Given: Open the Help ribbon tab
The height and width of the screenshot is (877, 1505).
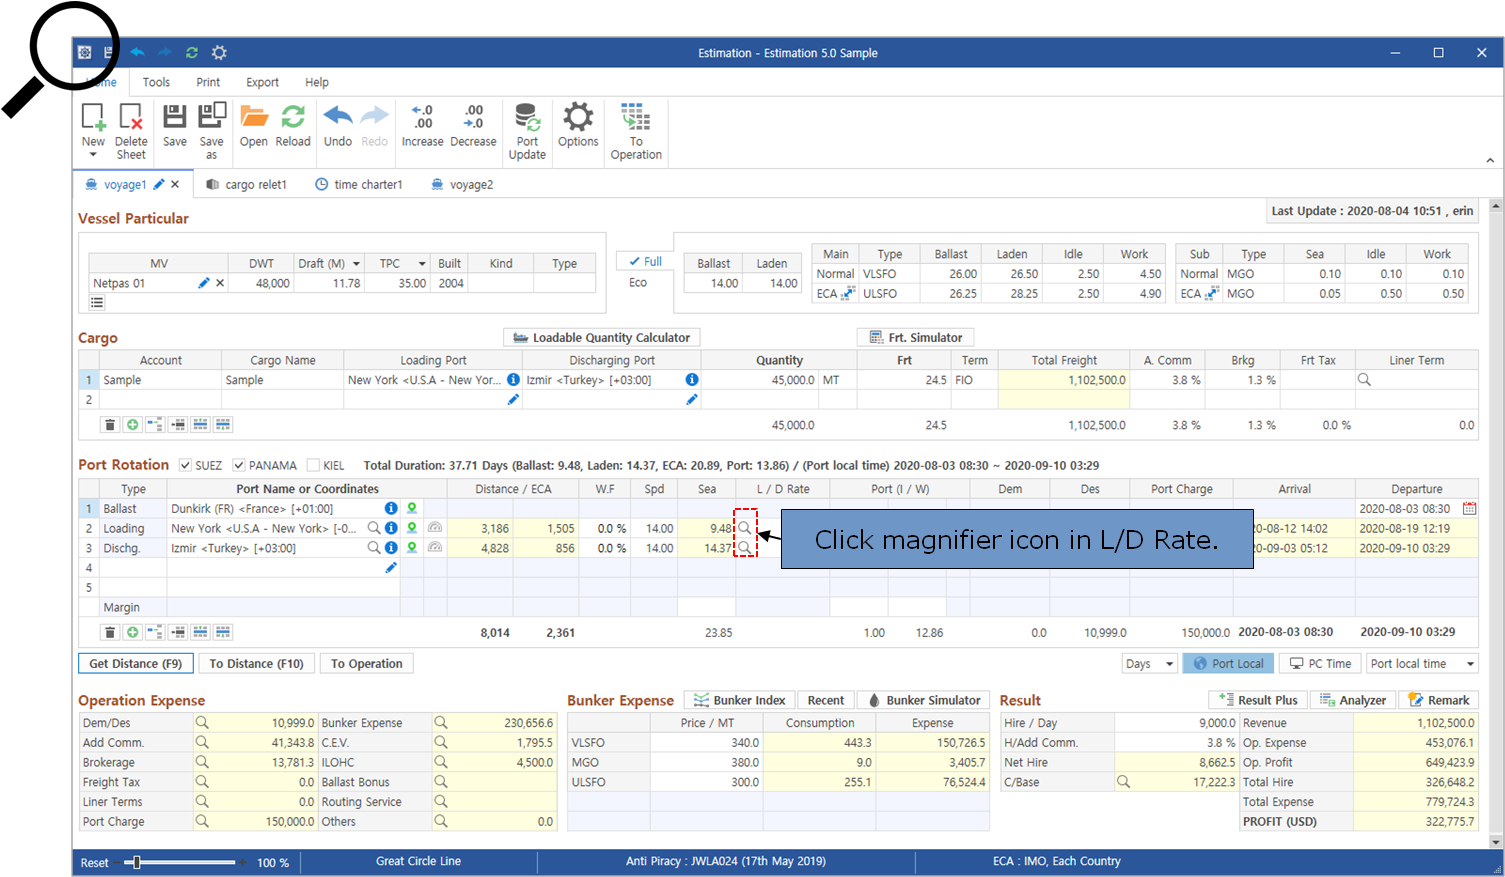Looking at the screenshot, I should tap(317, 82).
